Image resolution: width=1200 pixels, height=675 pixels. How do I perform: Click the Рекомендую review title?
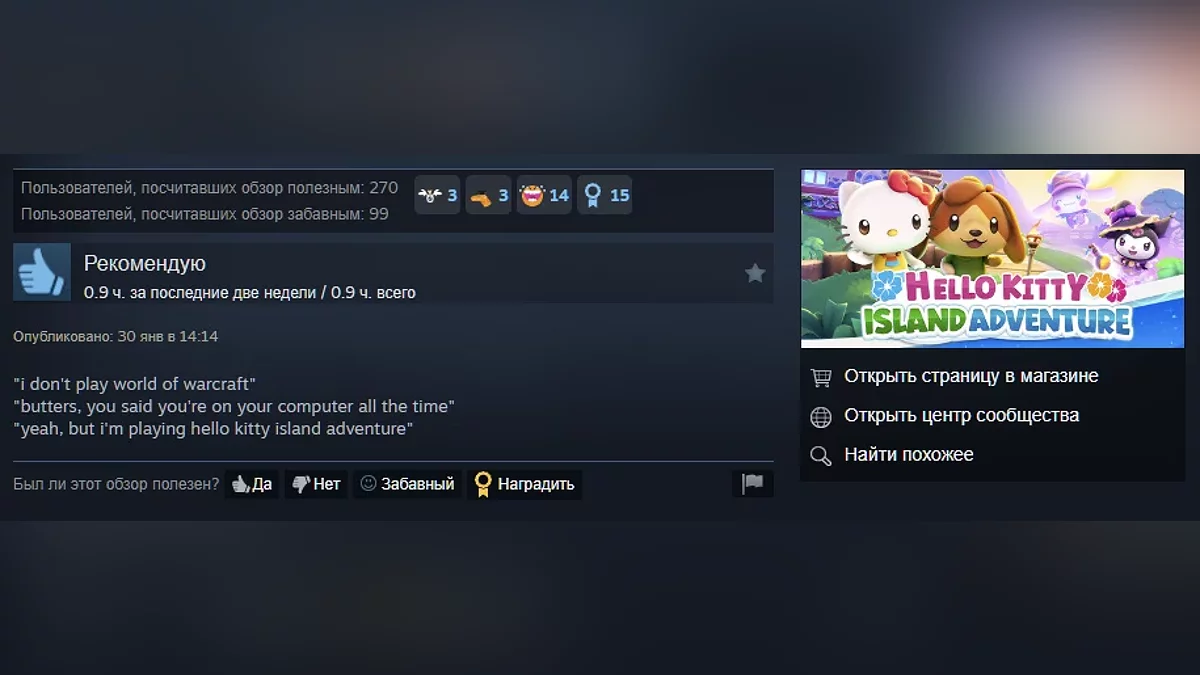(x=145, y=263)
